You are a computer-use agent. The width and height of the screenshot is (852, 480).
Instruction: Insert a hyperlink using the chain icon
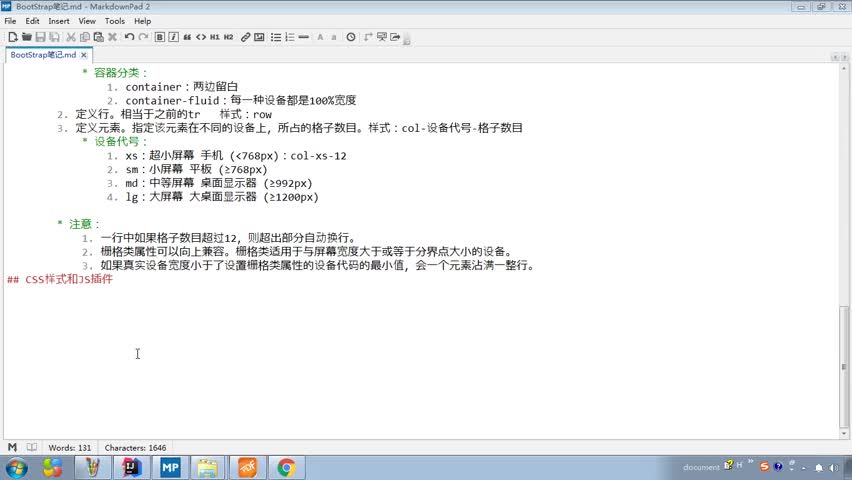246,37
